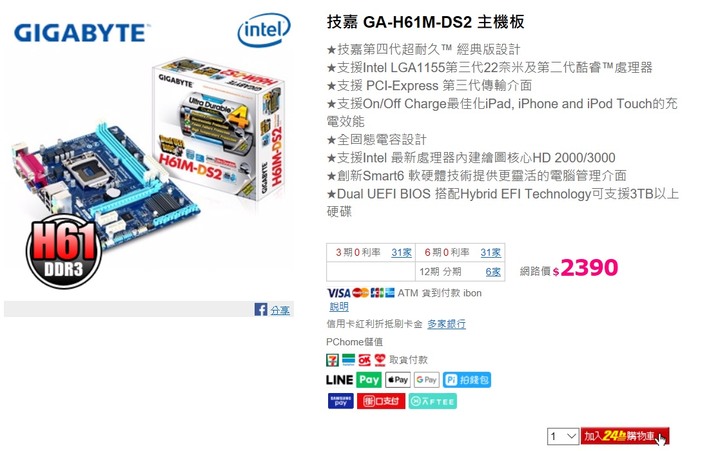The width and height of the screenshot is (720, 451).
Task: Click the VISA card icon
Action: 338,293
